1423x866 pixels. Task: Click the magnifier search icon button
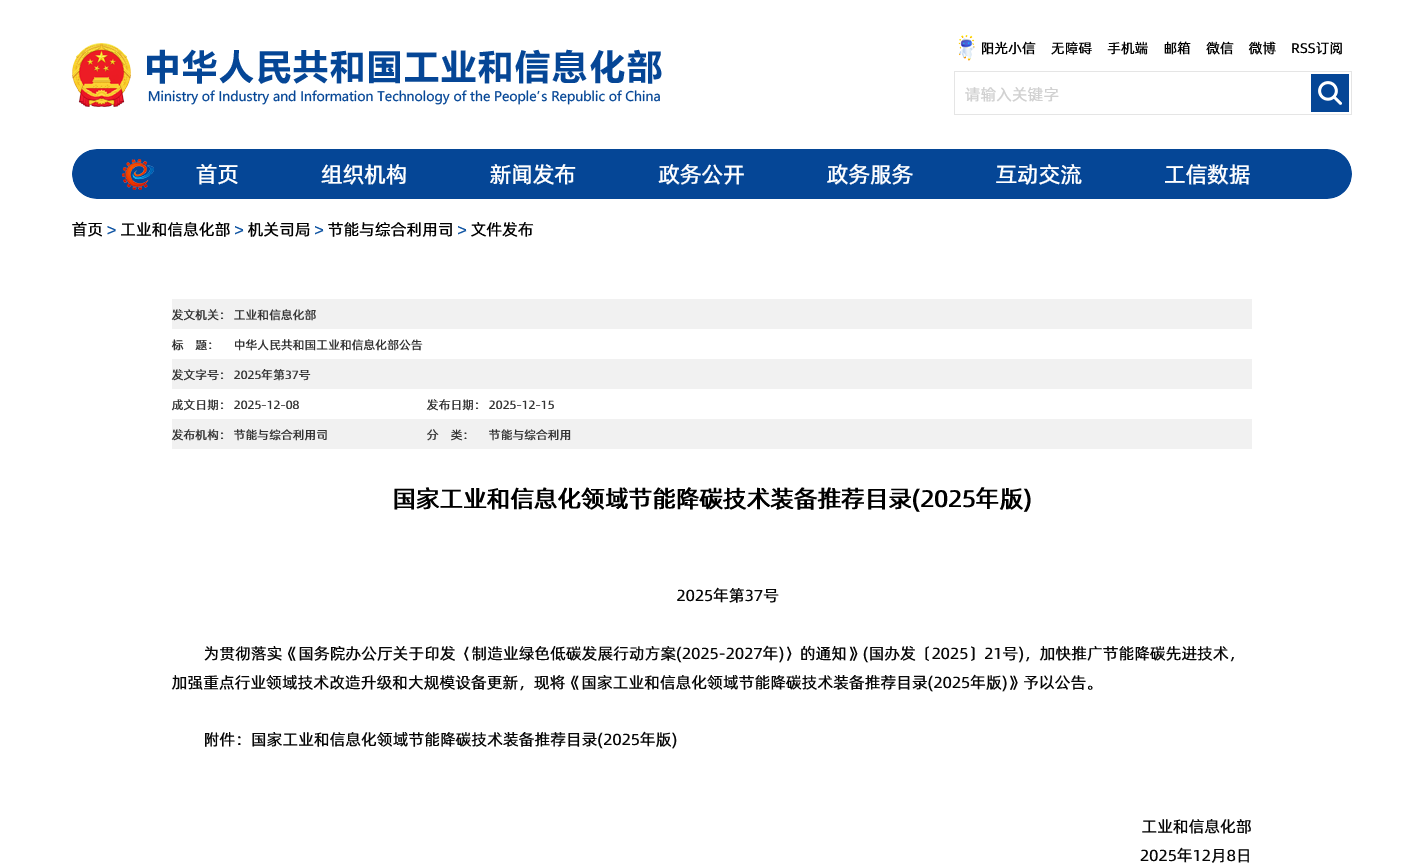click(1329, 93)
